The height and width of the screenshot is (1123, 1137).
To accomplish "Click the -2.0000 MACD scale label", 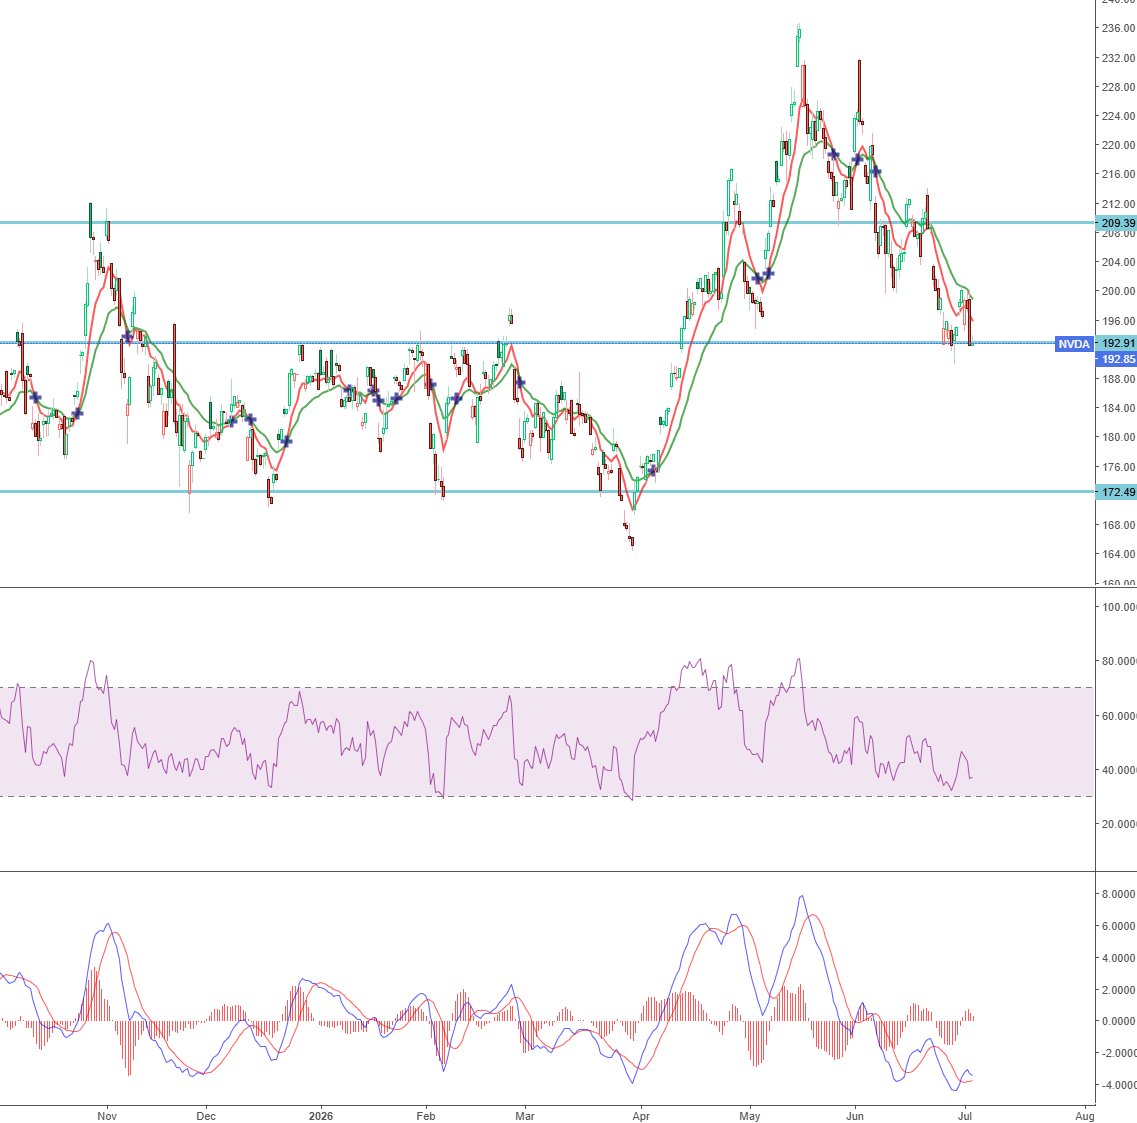I will (1118, 1053).
